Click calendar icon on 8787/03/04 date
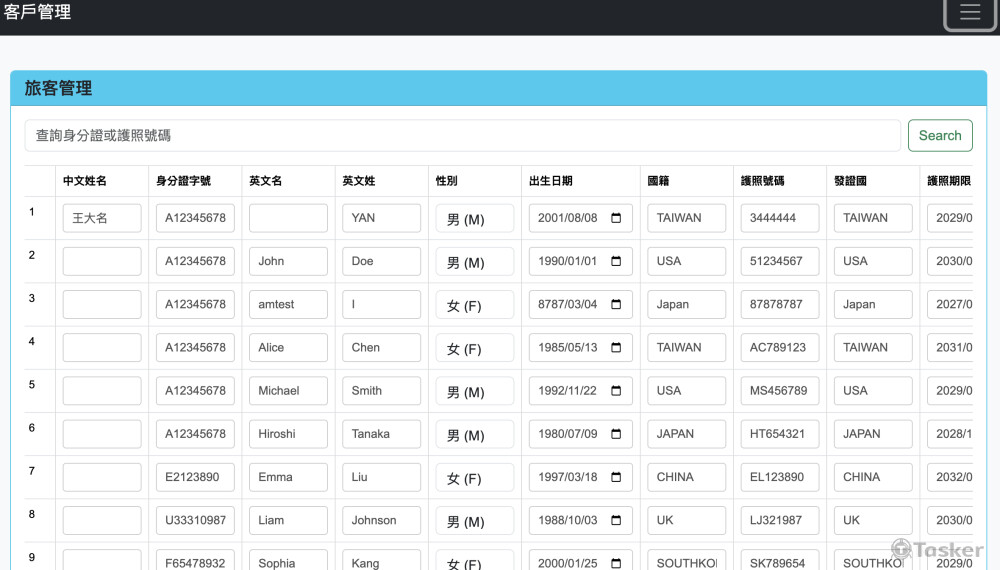This screenshot has width=1000, height=570. pos(616,304)
